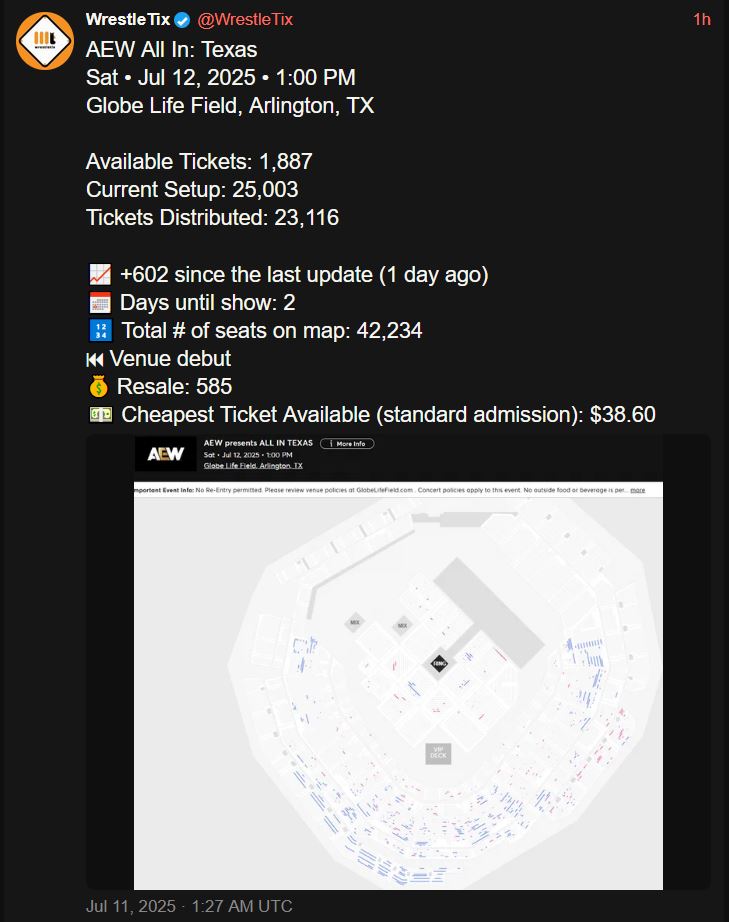Click the calendar emoji icon
729x922 pixels.
tap(100, 303)
